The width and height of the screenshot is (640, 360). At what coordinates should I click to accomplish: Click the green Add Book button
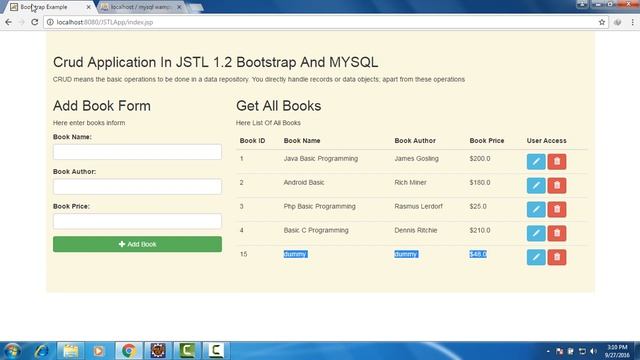coord(138,244)
